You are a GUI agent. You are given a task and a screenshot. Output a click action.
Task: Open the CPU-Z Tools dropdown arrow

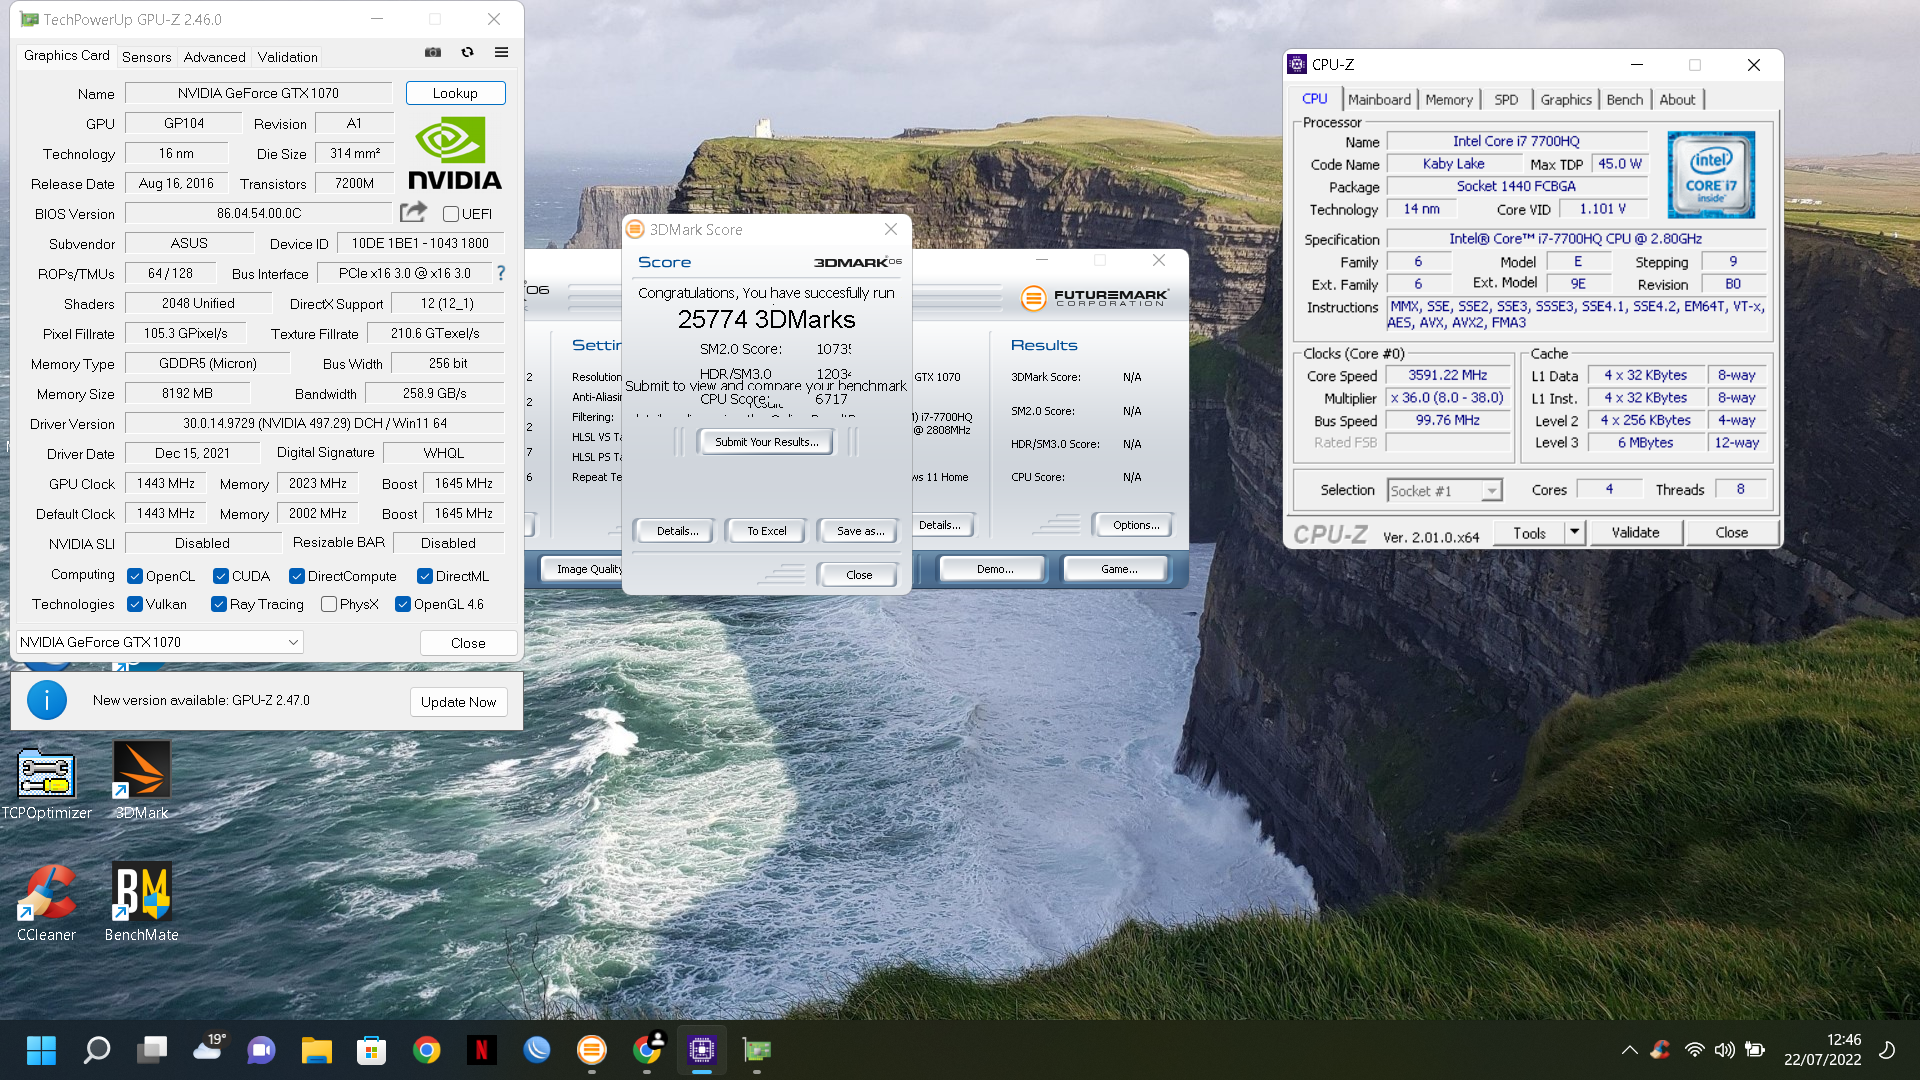click(1575, 532)
